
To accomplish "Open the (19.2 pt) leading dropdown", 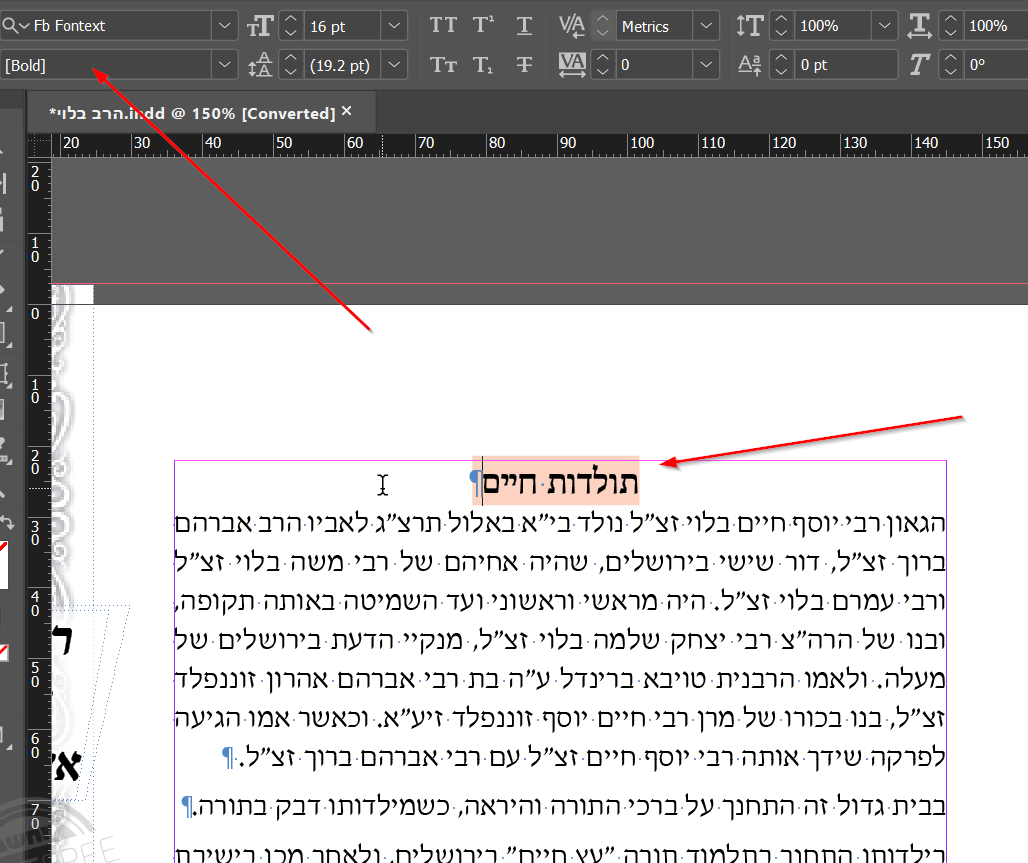I will pyautogui.click(x=393, y=65).
